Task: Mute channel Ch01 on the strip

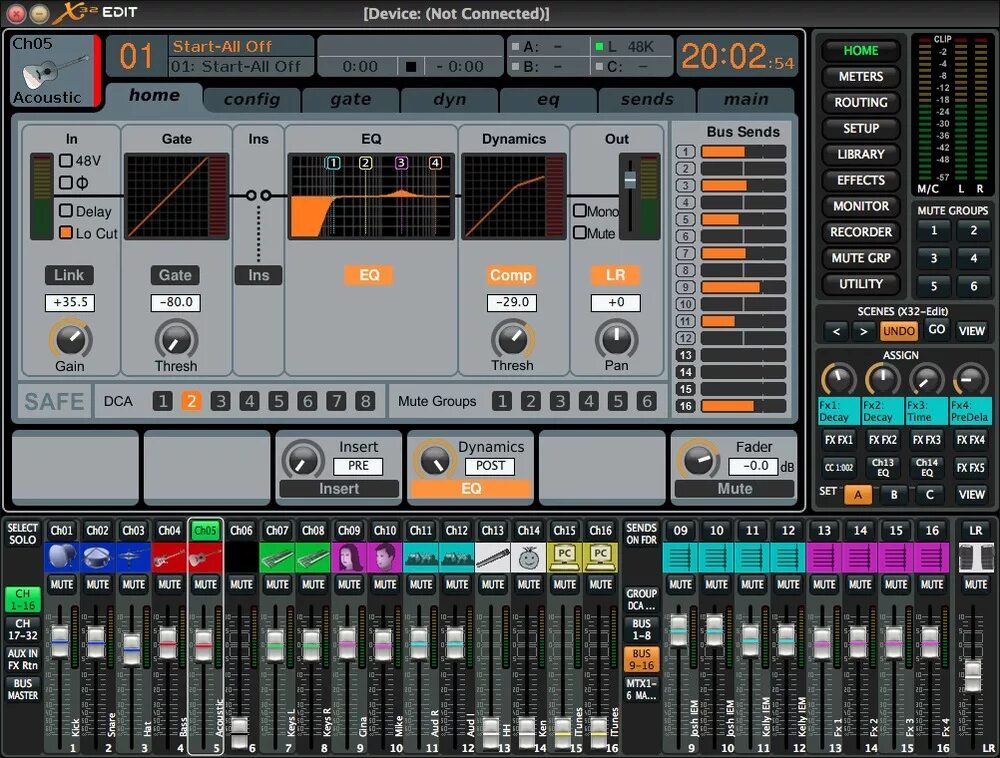Action: tap(61, 584)
